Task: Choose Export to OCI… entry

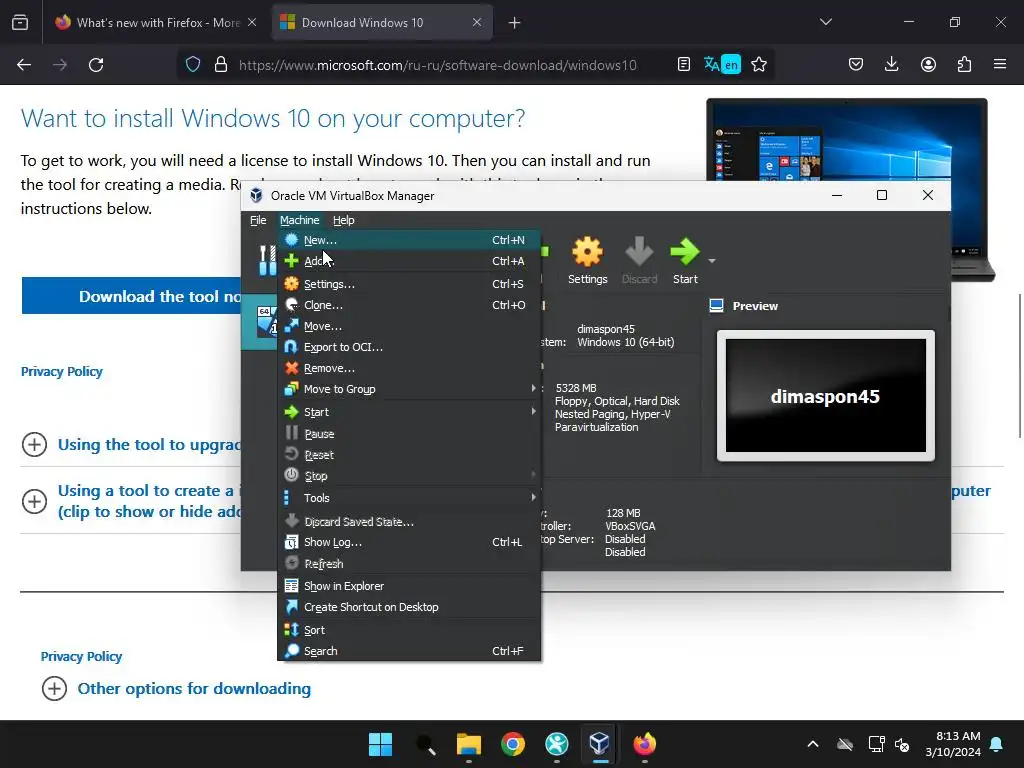Action: [x=409, y=347]
